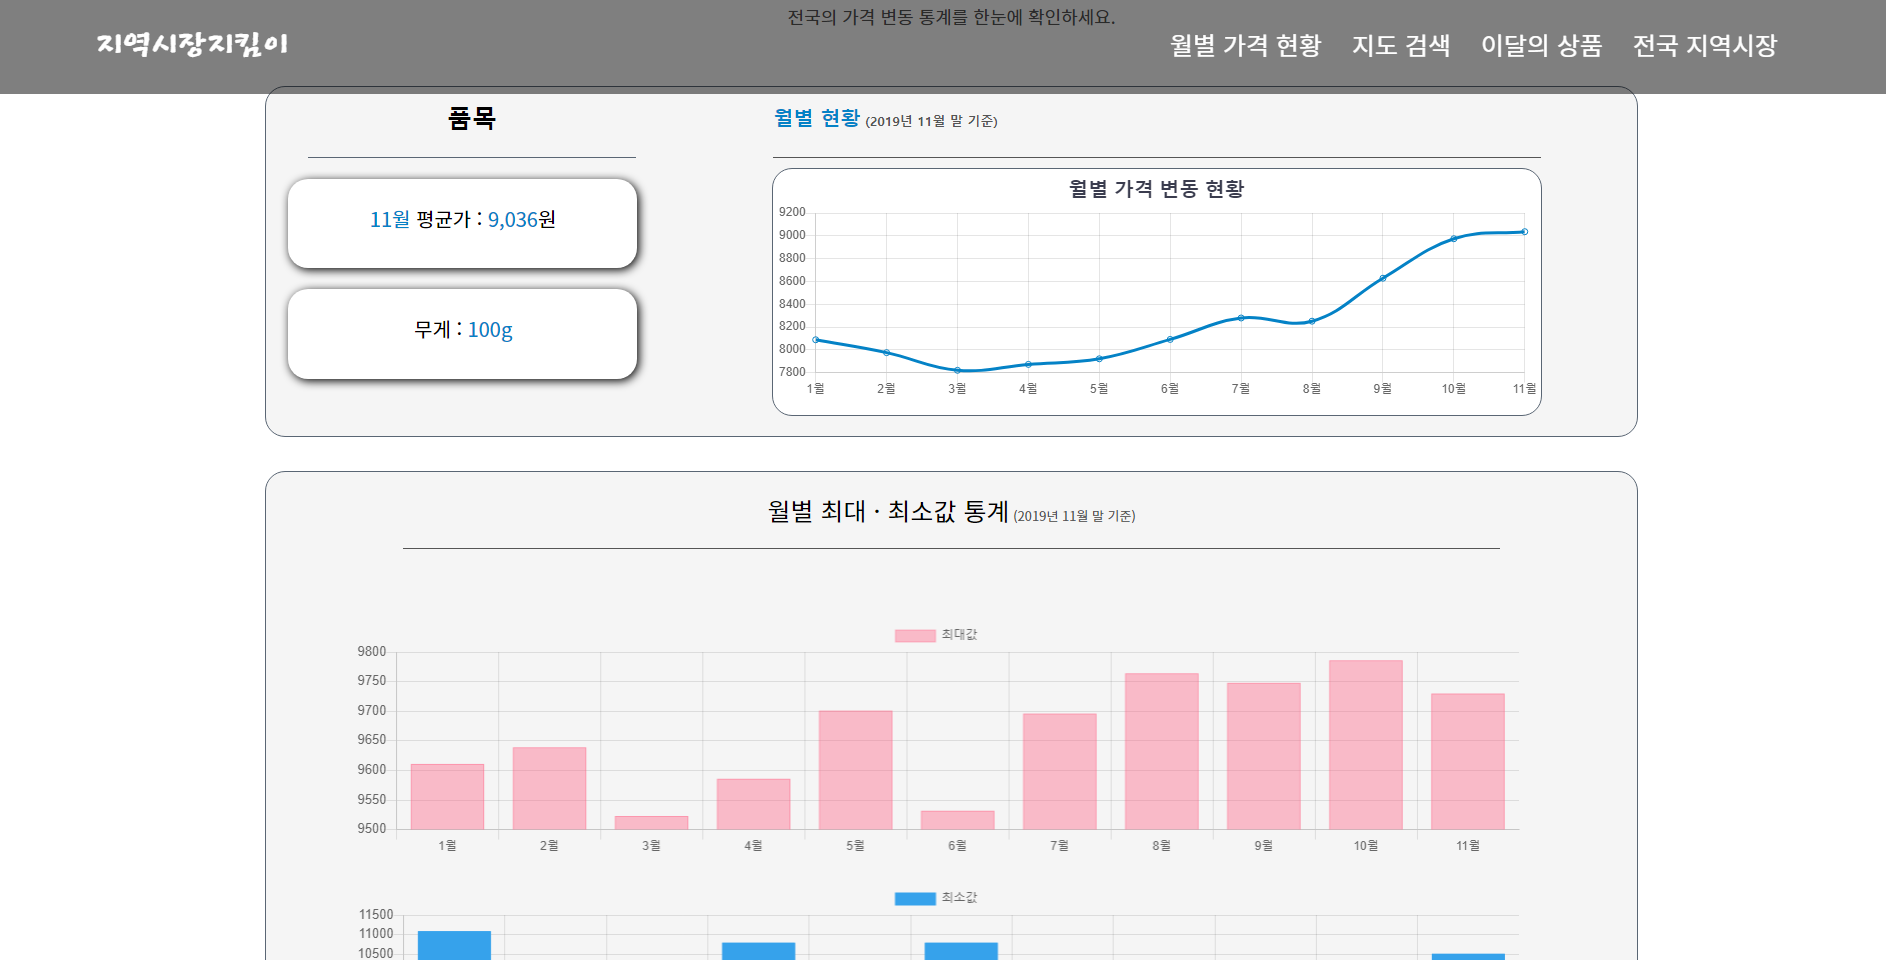Click the 월별 현황 heading text
This screenshot has height=960, width=1886.
point(817,118)
